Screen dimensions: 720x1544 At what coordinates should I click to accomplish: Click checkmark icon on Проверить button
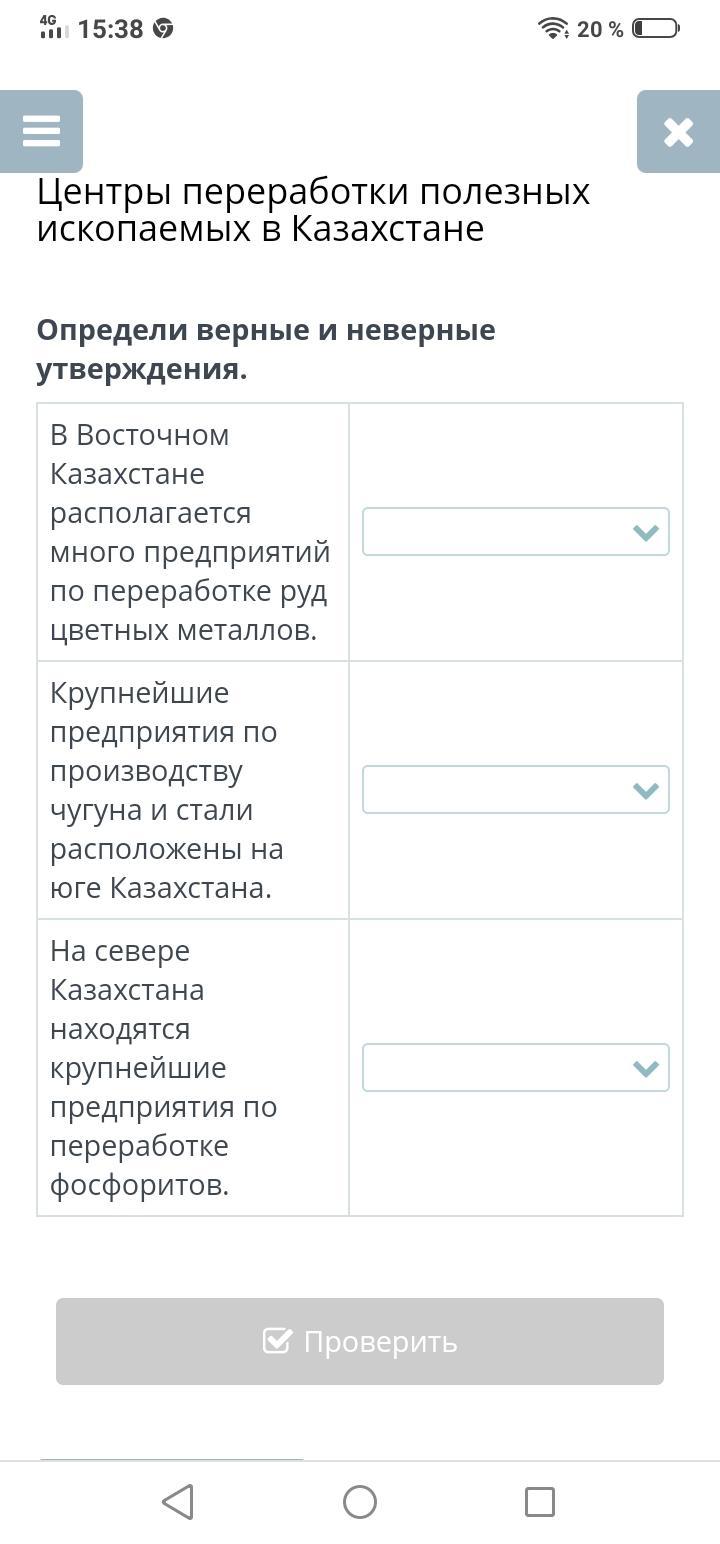pyautogui.click(x=277, y=1340)
